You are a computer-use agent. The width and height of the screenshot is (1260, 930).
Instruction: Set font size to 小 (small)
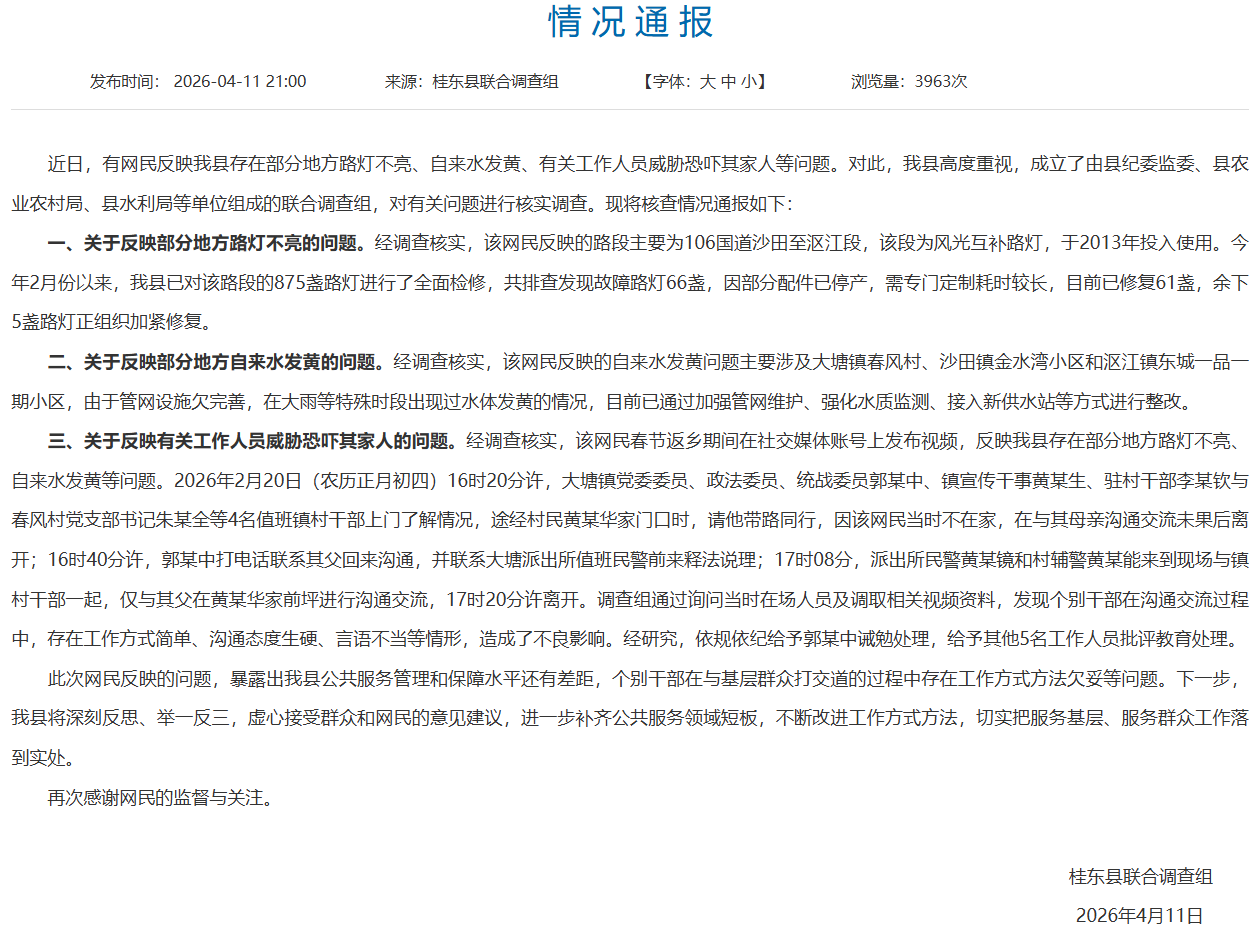coord(749,81)
